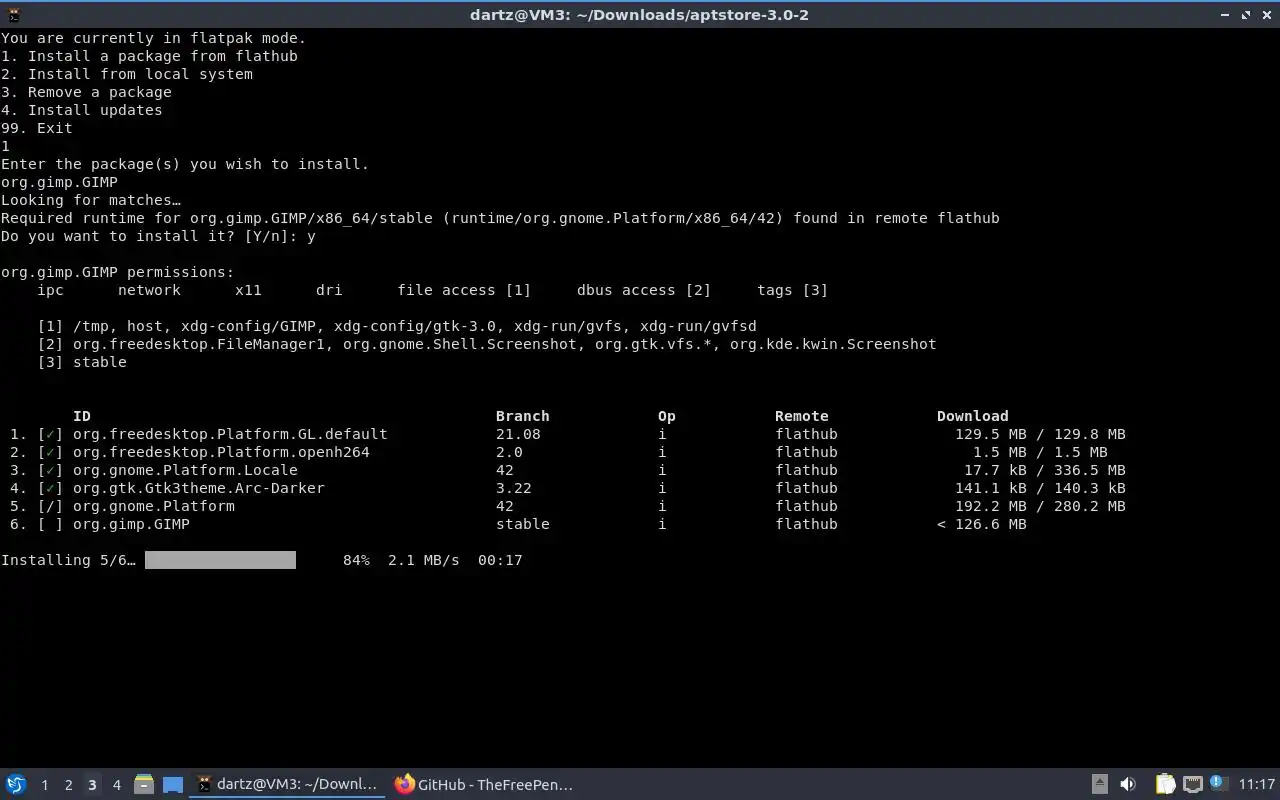Click the 'Remove a package' line
The image size is (1280, 800).
click(86, 92)
